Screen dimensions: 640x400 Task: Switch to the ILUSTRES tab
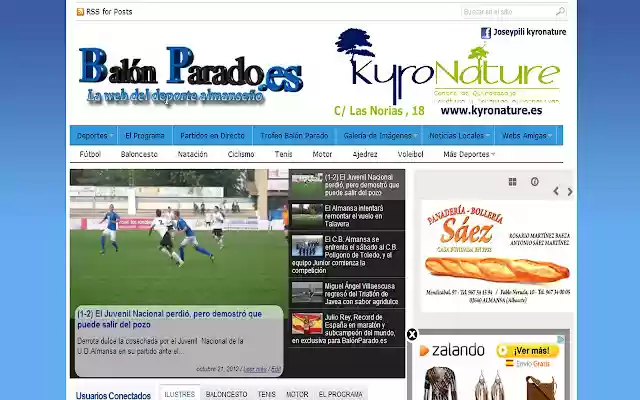click(180, 393)
